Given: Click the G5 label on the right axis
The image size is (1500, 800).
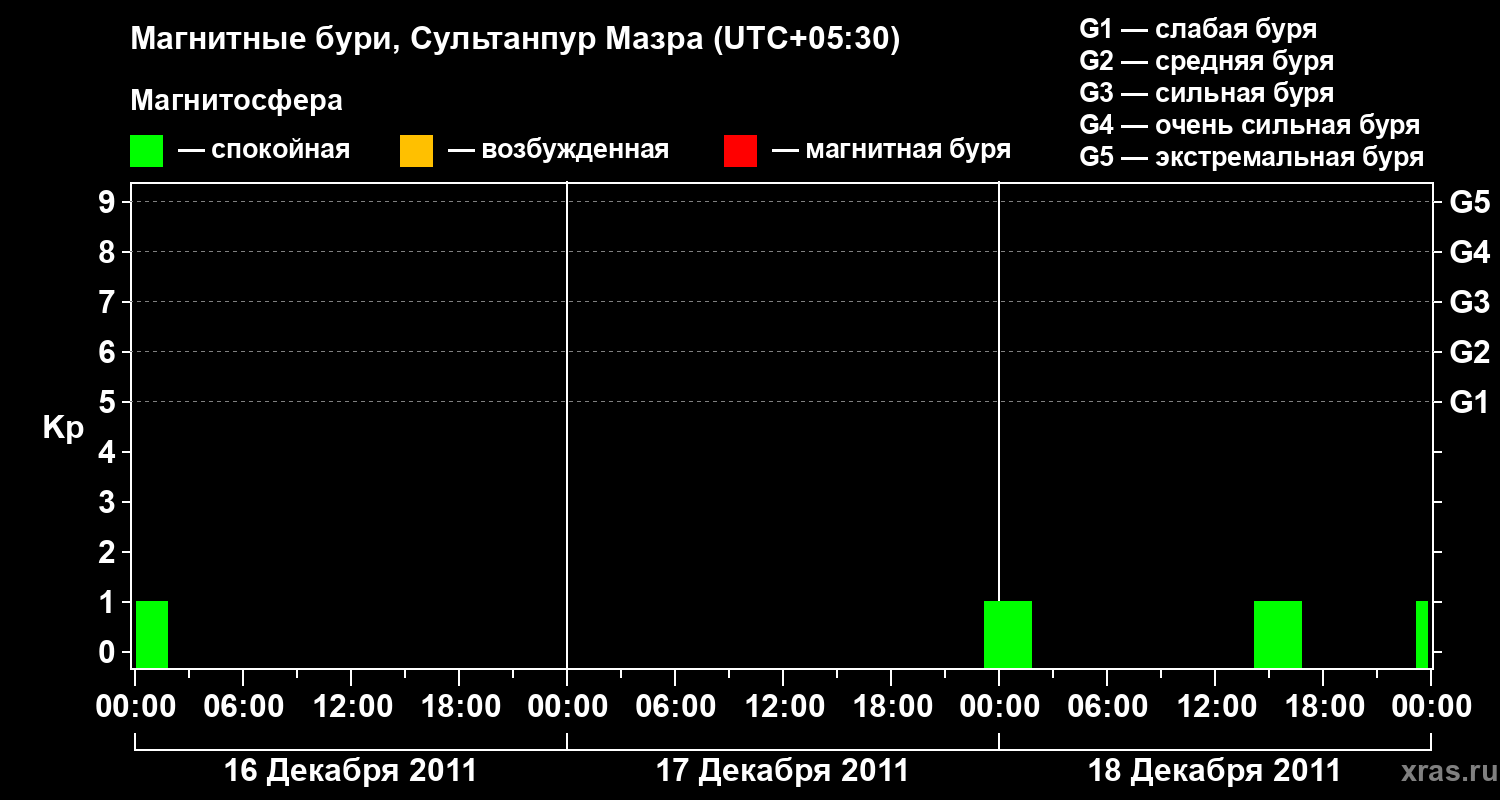Looking at the screenshot, I should point(1470,202).
